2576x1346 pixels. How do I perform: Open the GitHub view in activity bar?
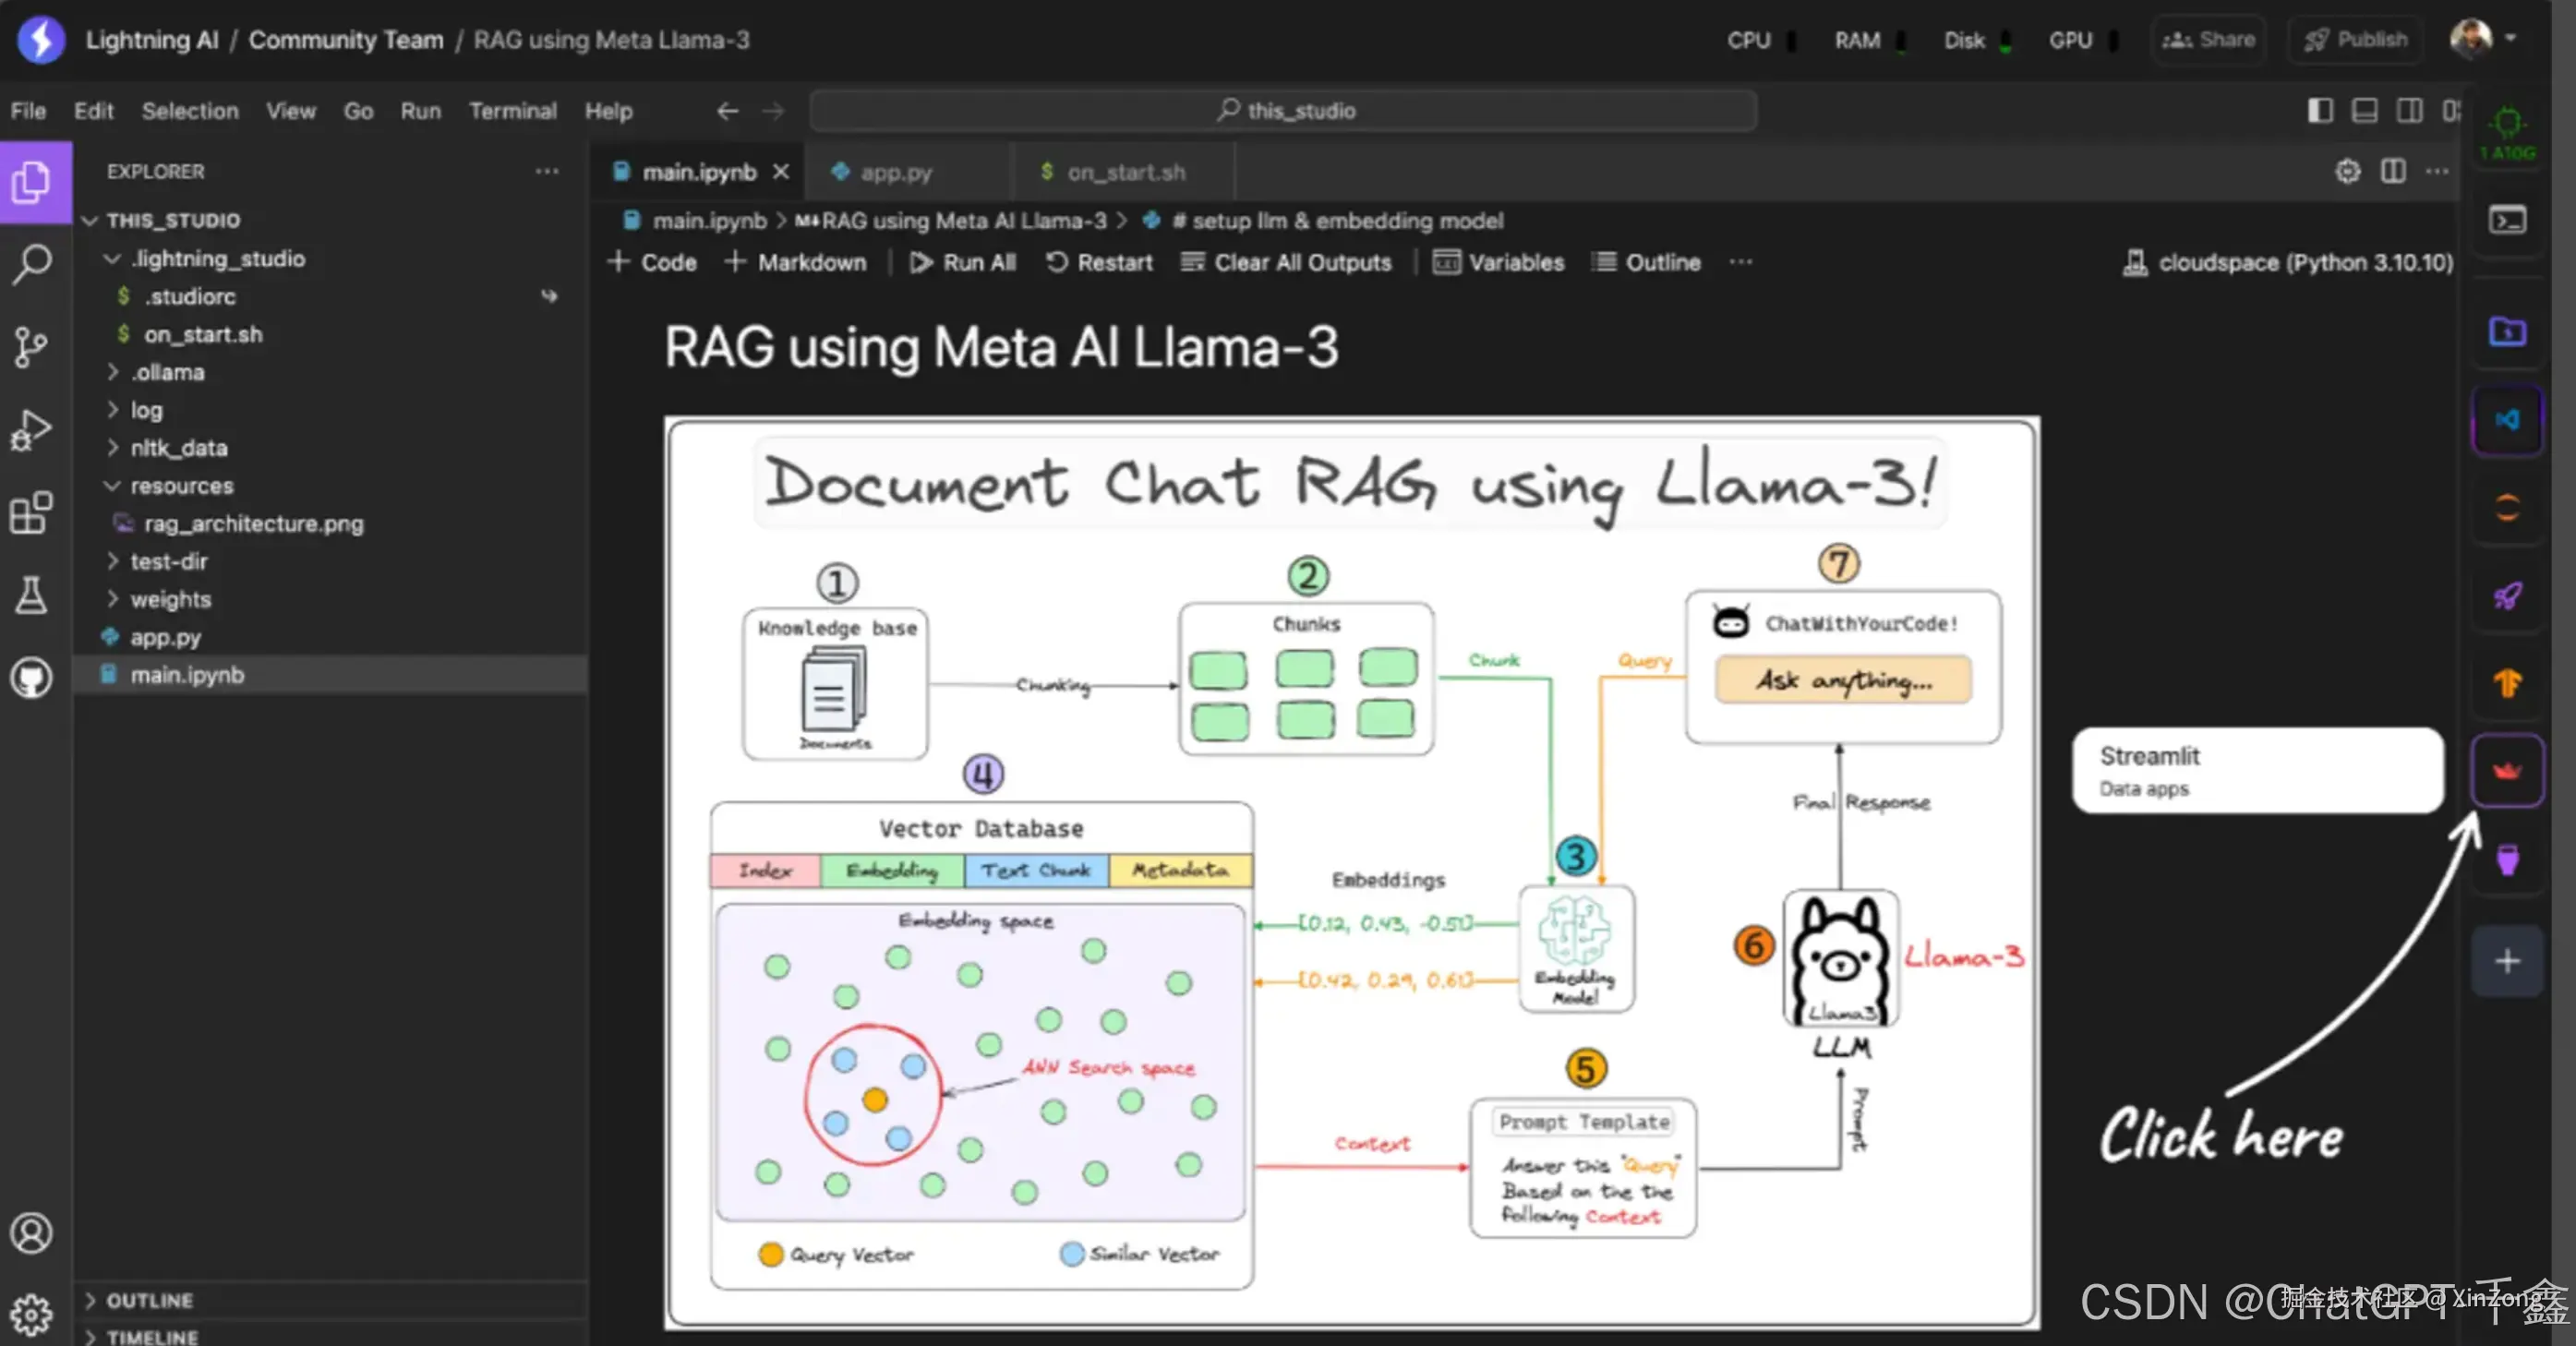click(x=33, y=678)
